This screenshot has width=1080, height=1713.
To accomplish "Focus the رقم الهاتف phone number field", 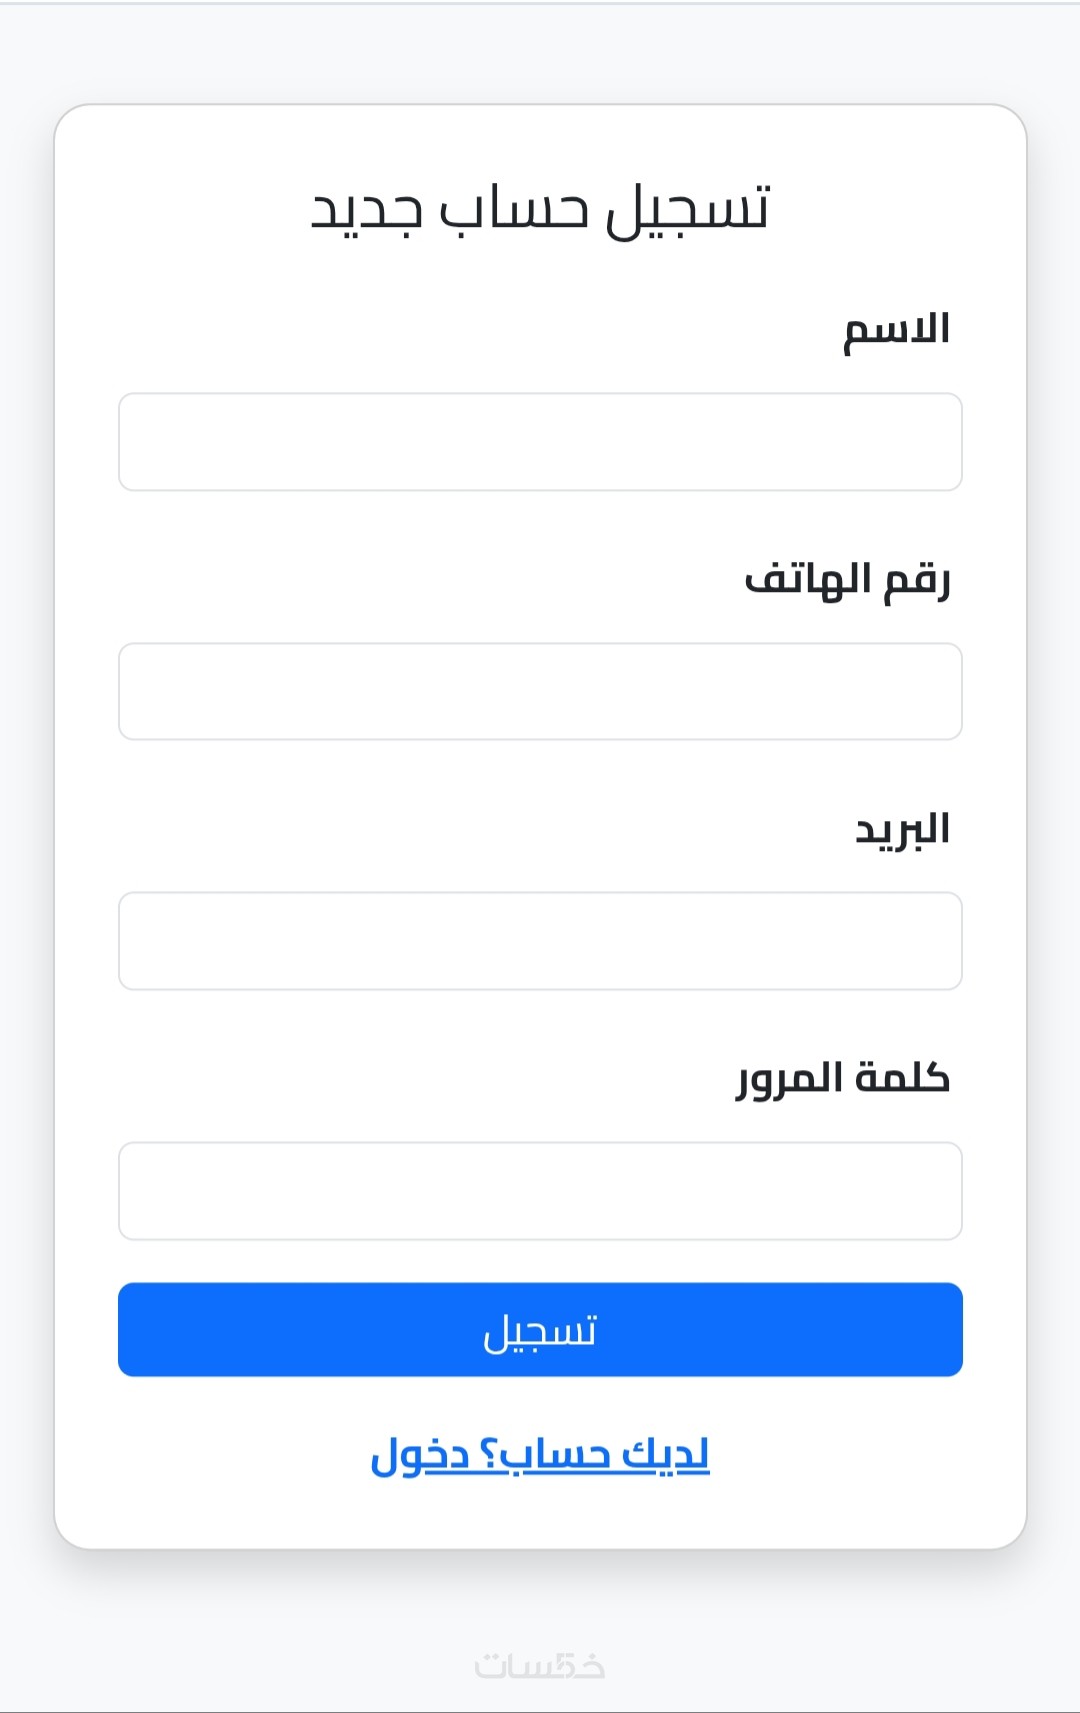I will (x=540, y=692).
